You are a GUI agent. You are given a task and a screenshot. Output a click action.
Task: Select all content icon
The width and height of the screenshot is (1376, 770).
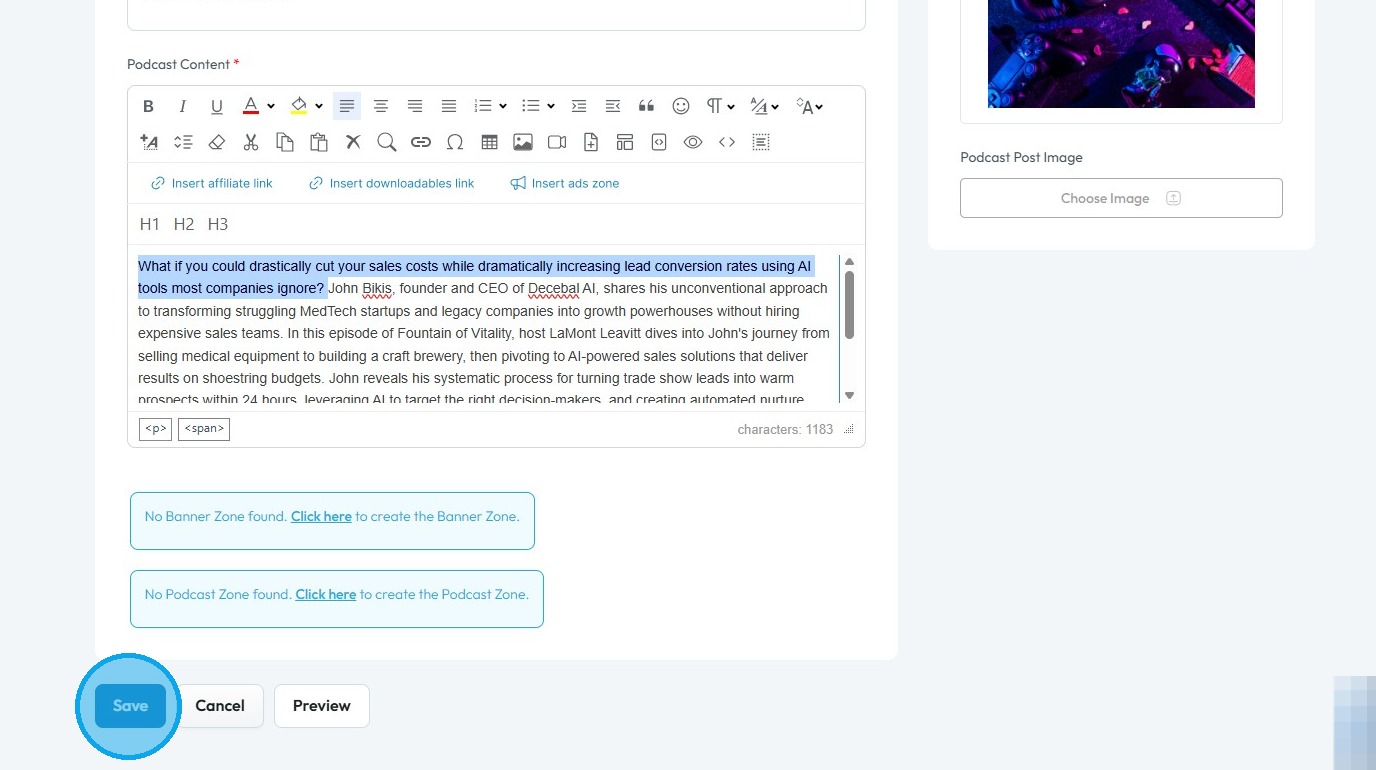(761, 142)
